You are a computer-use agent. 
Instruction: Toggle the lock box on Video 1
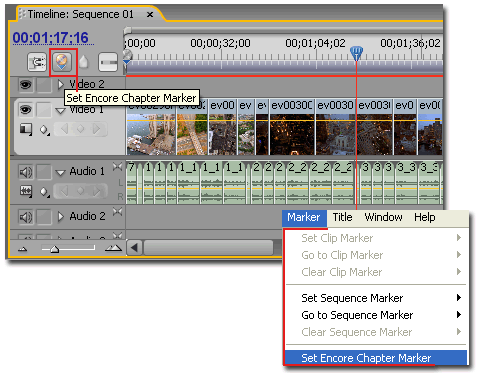[44, 110]
